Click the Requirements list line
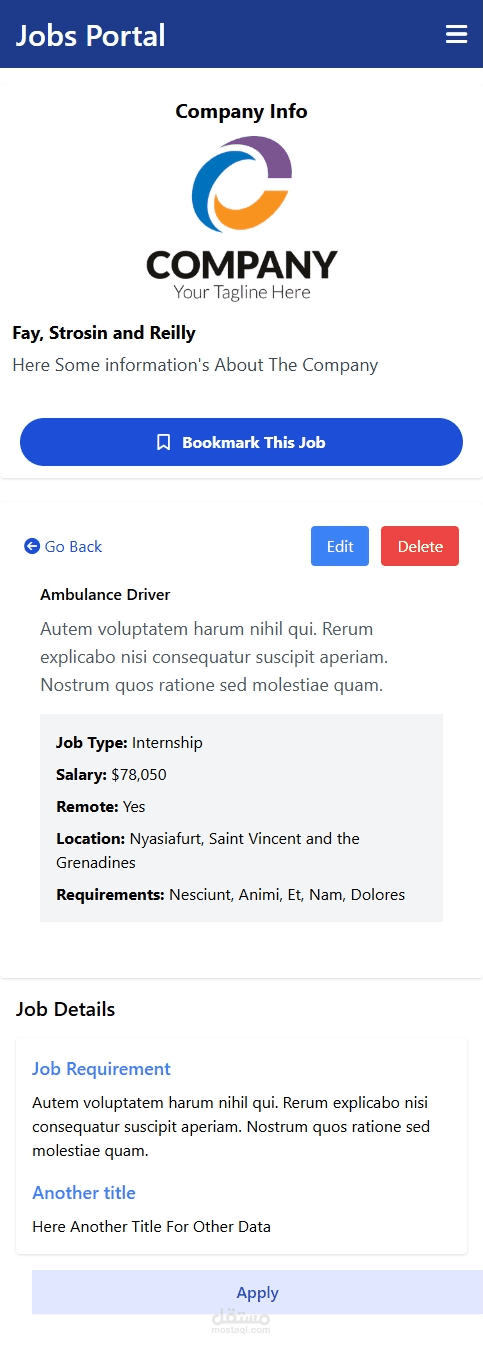Screen dimensions: 483x1362 click(x=231, y=895)
